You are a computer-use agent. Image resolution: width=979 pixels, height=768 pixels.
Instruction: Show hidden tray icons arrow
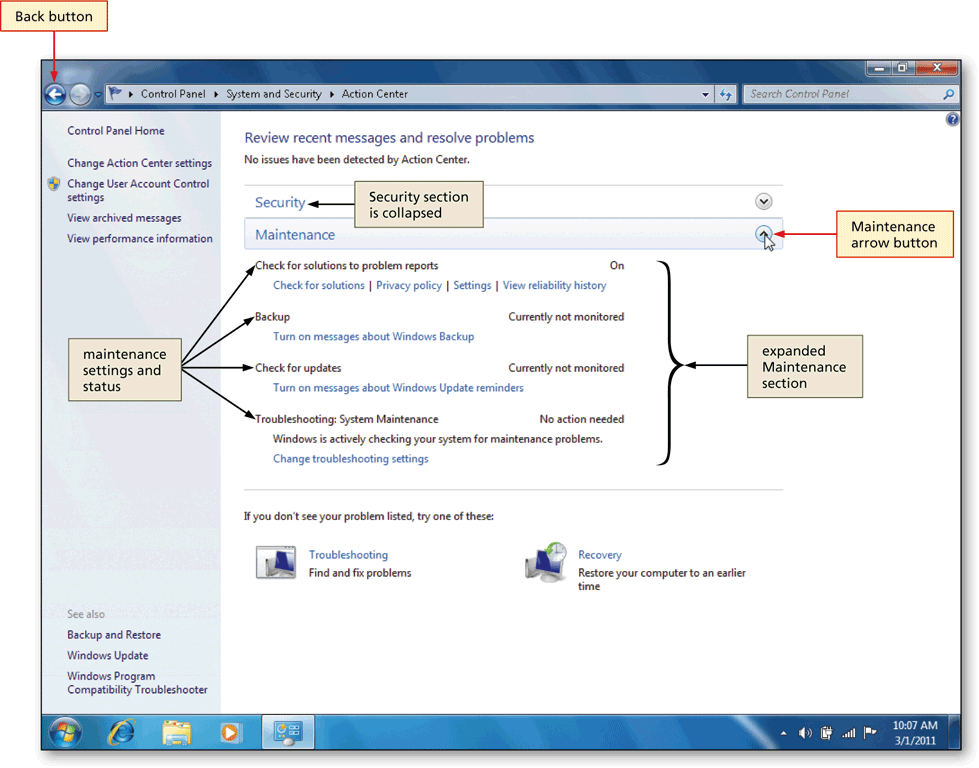point(783,734)
